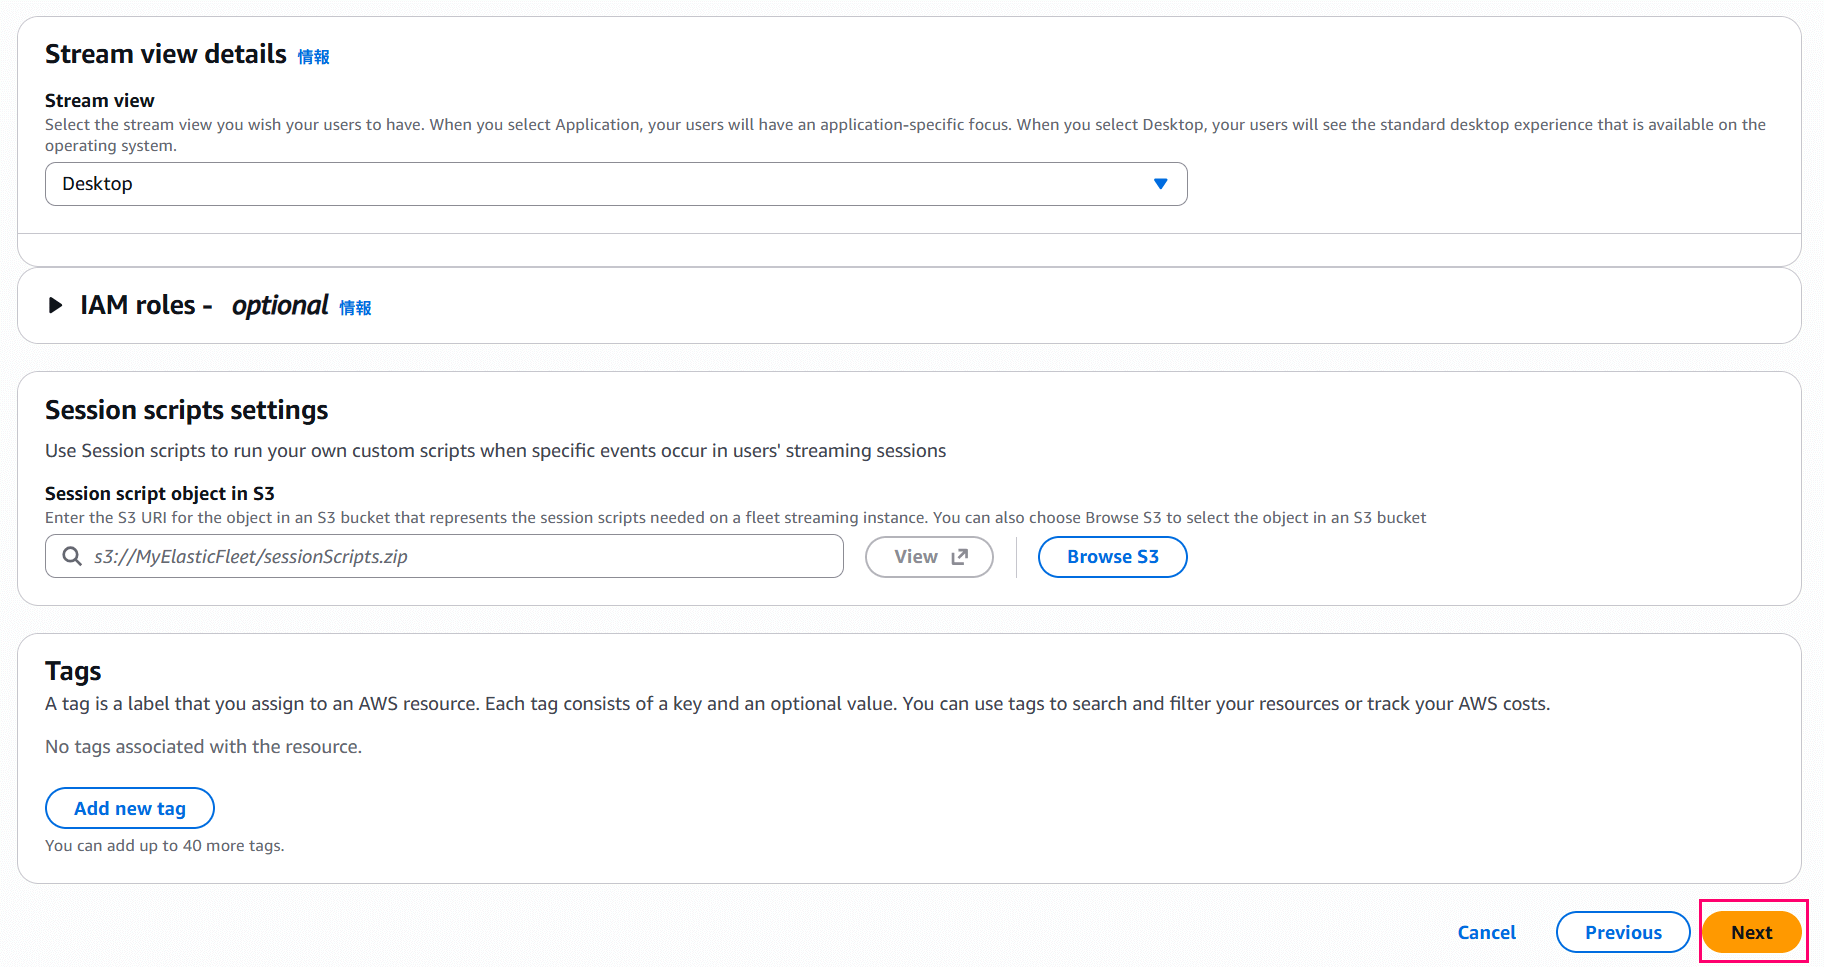Open the Stream view dropdown showing Desktop
This screenshot has height=967, width=1824.
(615, 183)
